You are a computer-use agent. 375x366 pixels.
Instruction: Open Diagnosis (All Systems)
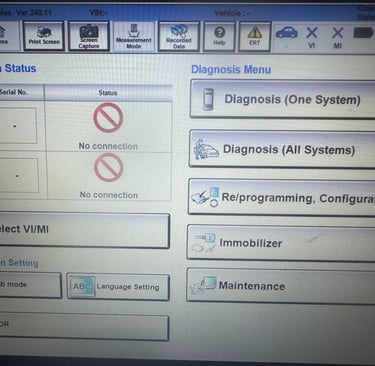pos(282,149)
